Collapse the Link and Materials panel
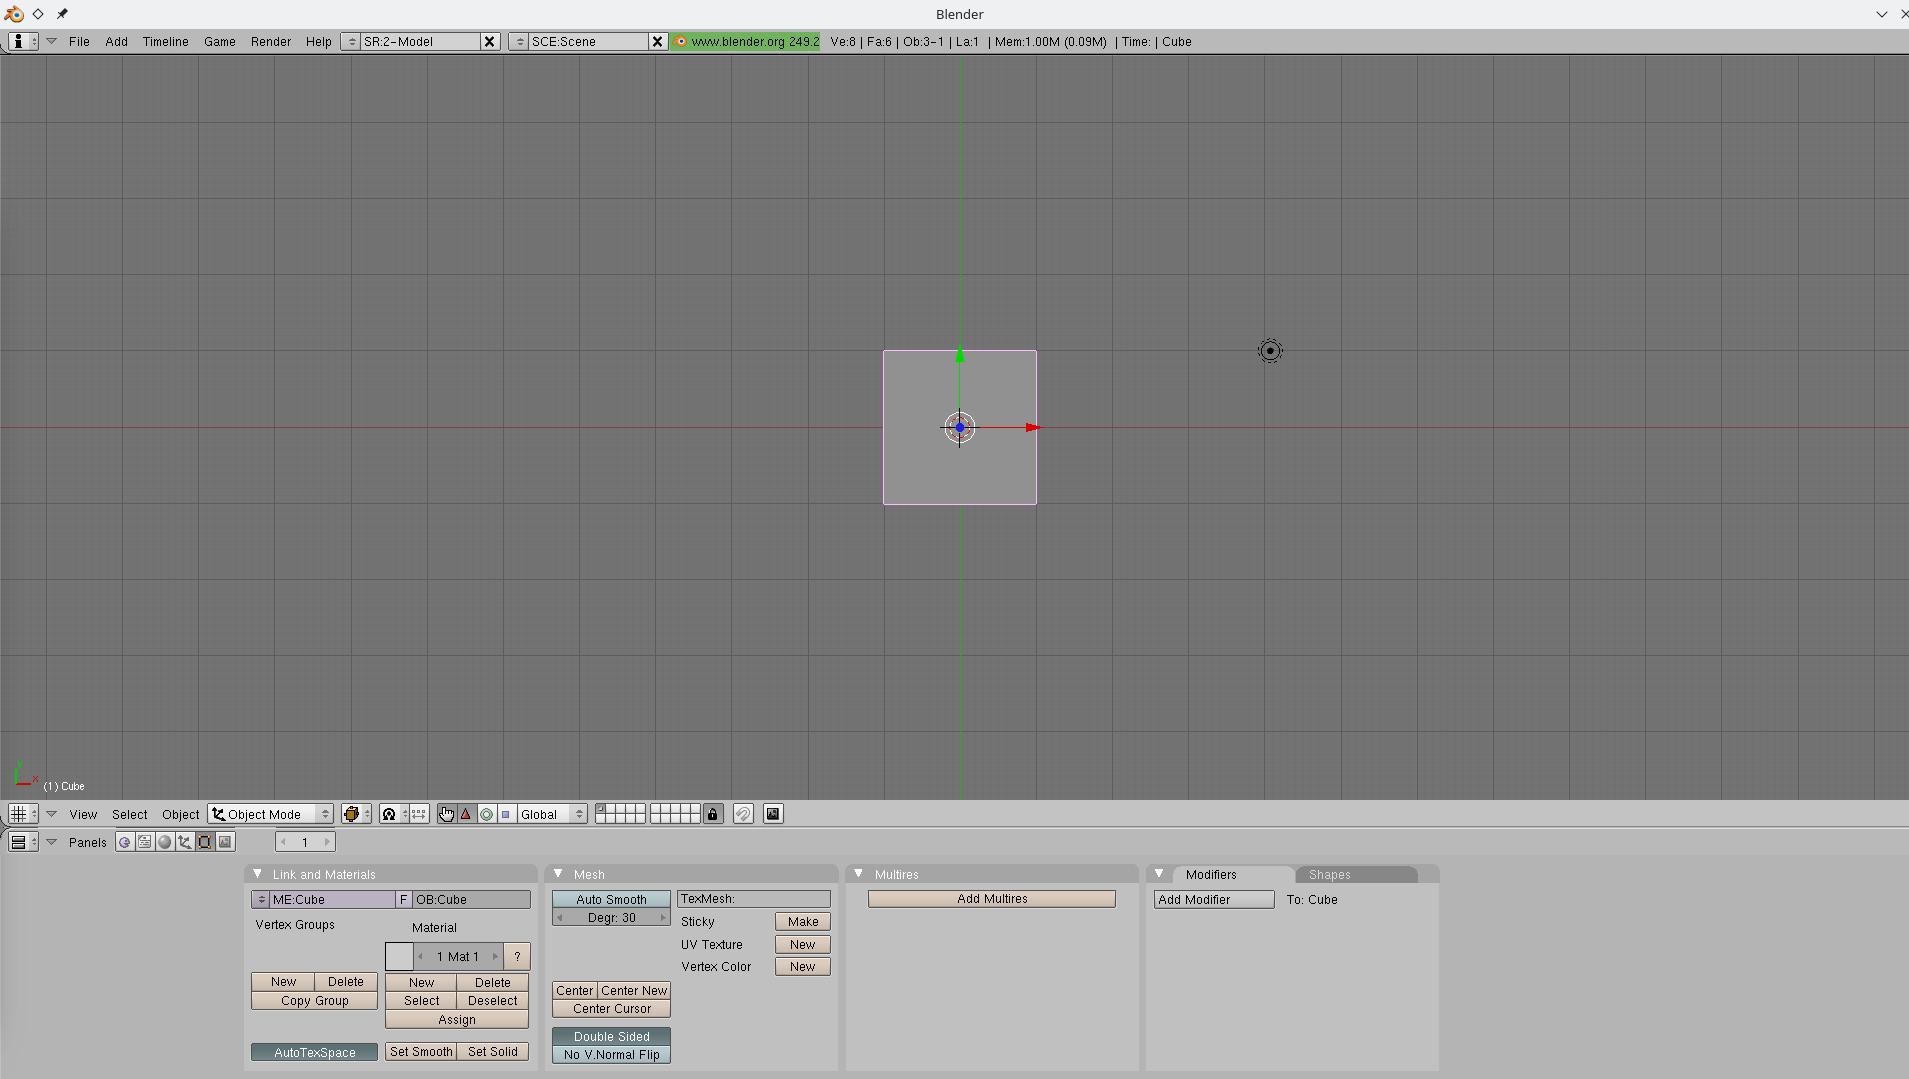Viewport: 1909px width, 1079px height. (258, 874)
